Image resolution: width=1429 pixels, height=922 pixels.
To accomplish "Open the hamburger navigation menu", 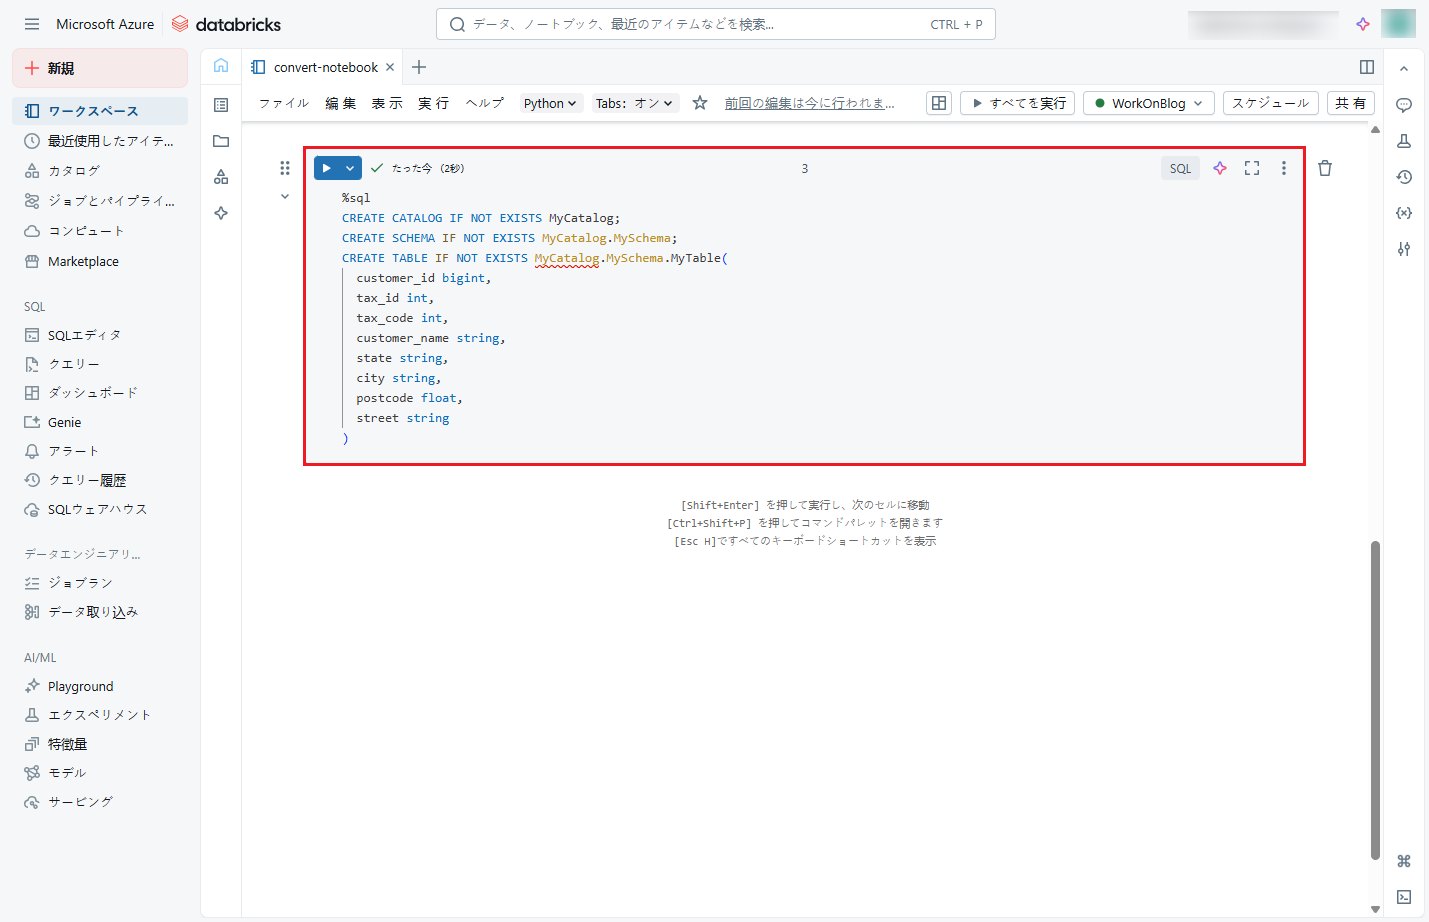I will point(32,24).
